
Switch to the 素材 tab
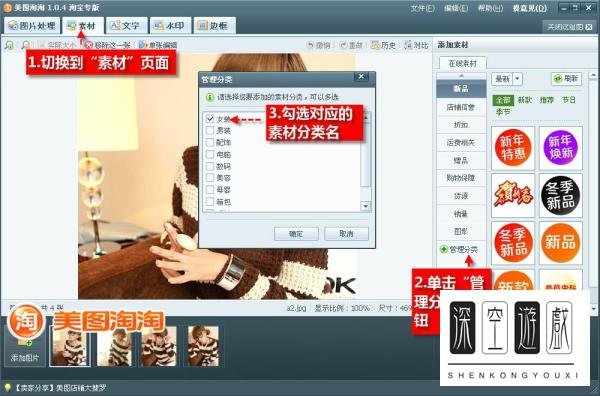click(83, 26)
